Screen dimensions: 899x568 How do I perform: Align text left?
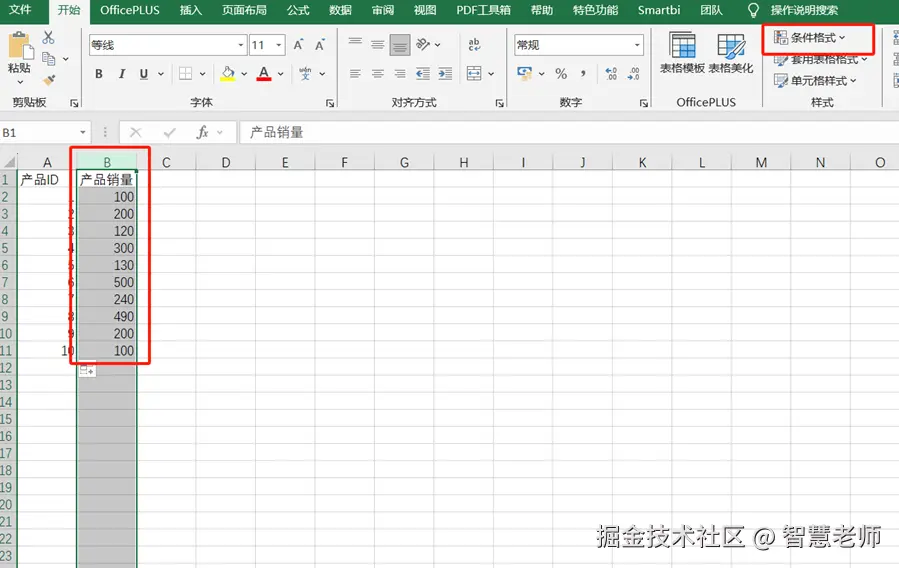[x=355, y=74]
